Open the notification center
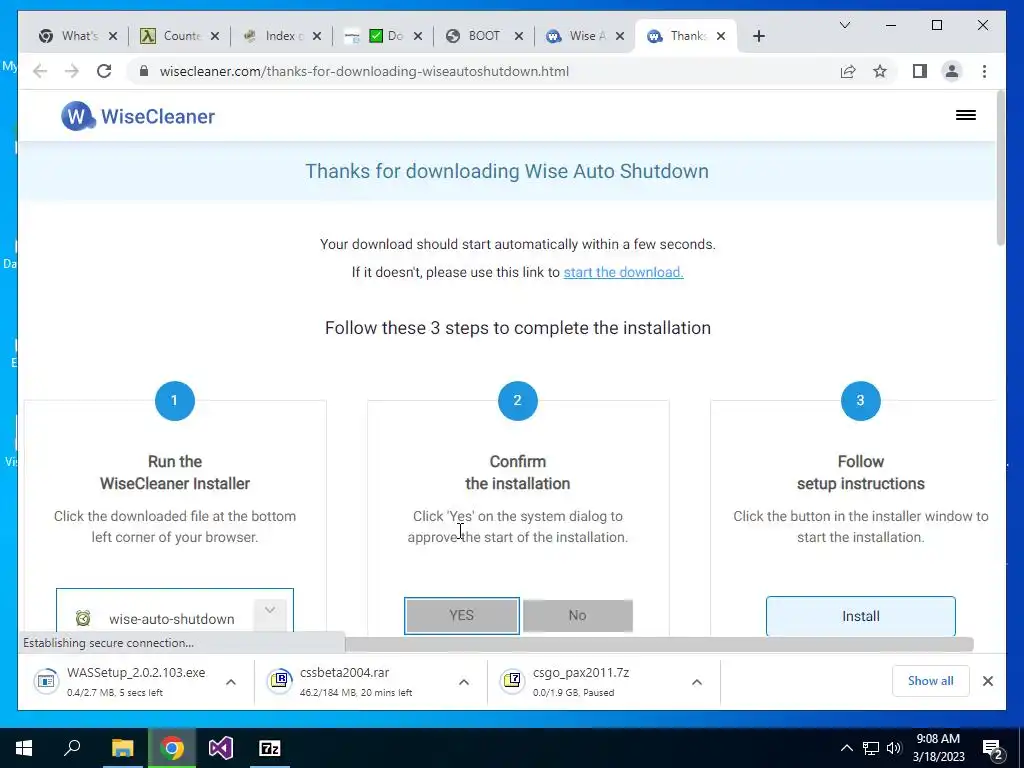This screenshot has height=768, width=1024. [x=993, y=749]
